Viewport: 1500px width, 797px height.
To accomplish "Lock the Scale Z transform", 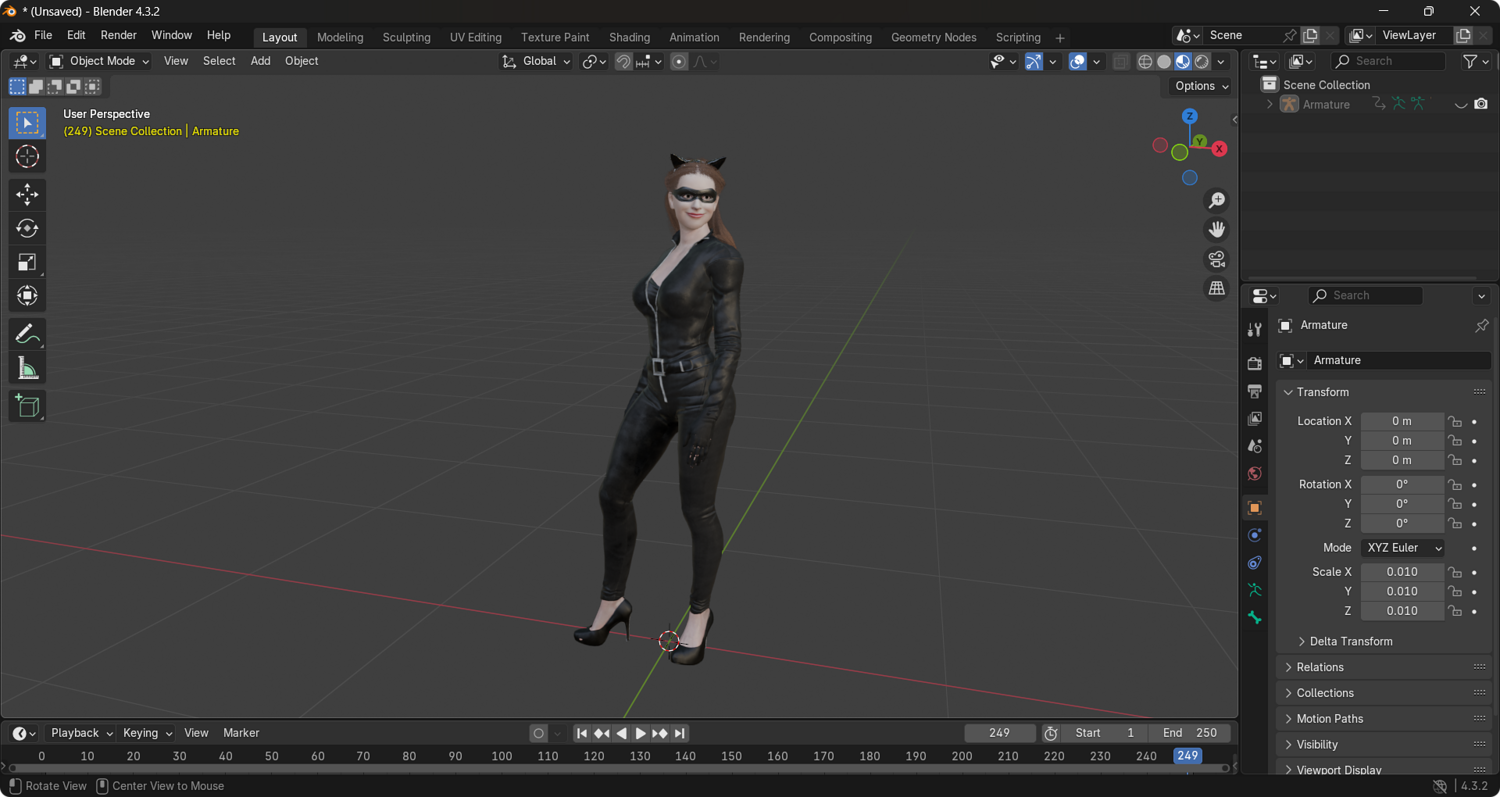I will [x=1456, y=611].
